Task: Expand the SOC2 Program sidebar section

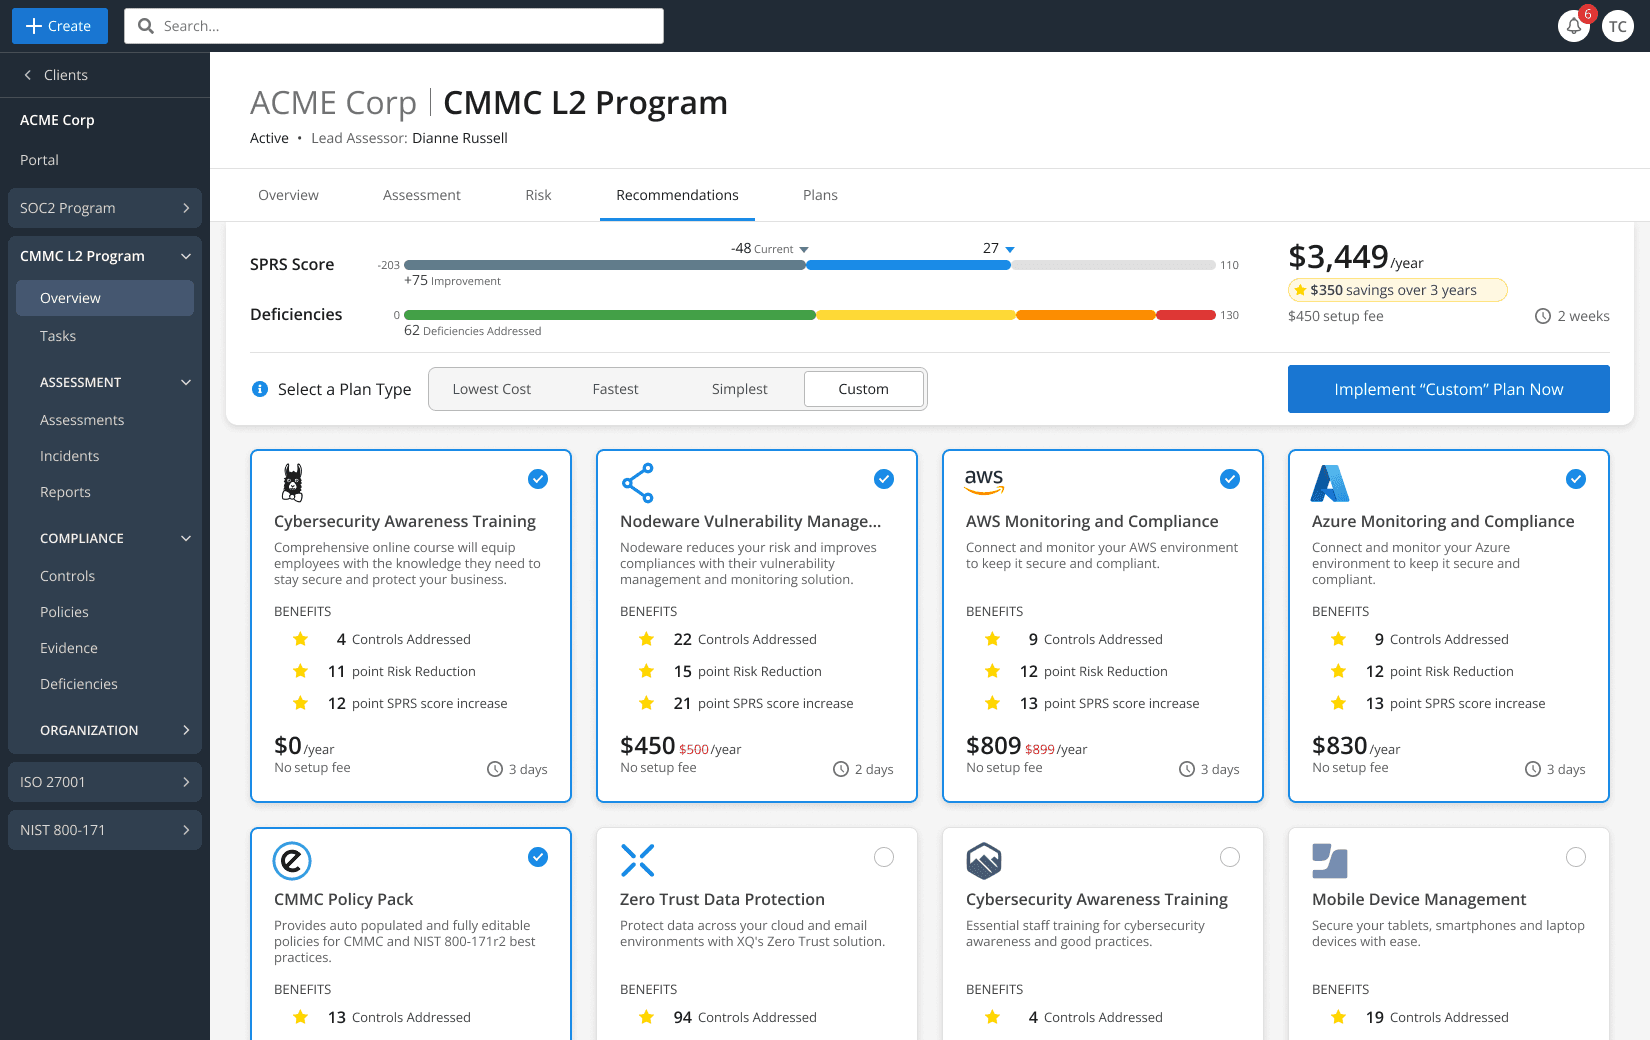Action: tap(105, 208)
